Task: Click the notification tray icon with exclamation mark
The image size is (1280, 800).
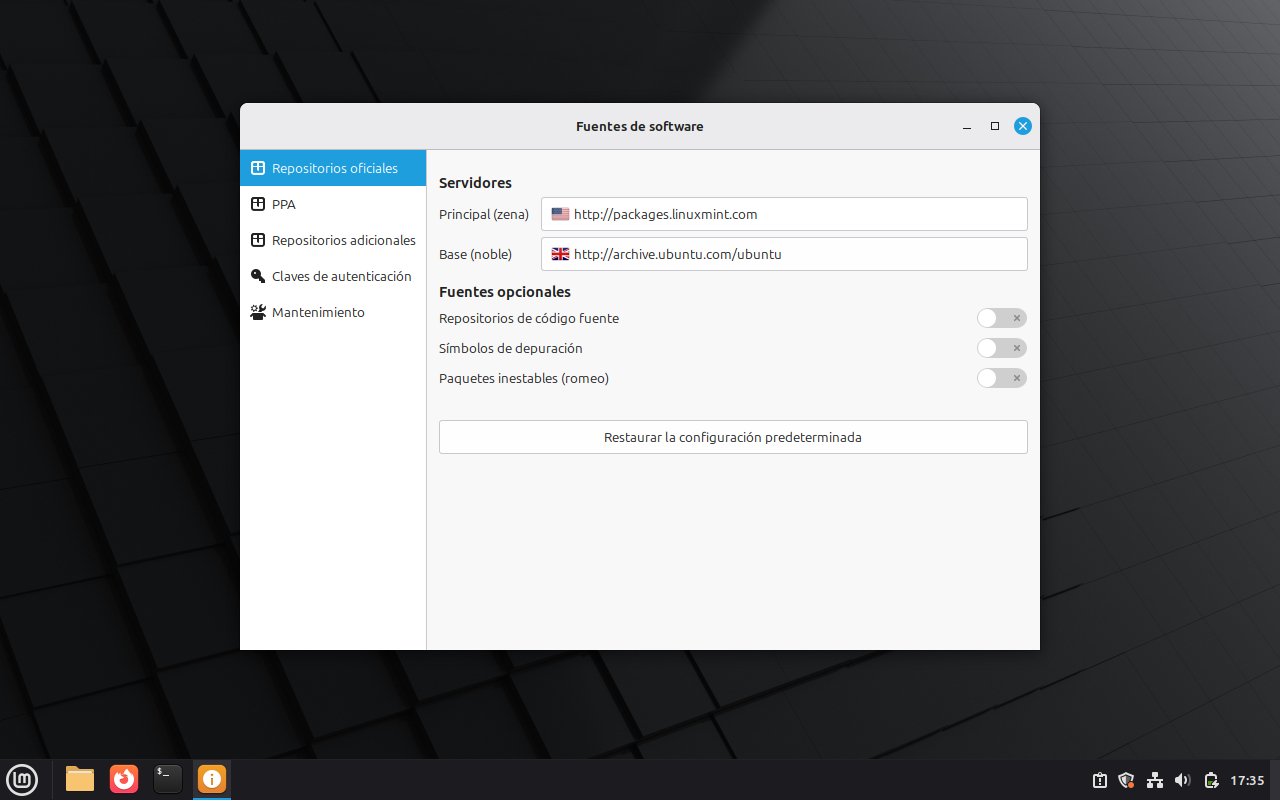Action: coord(1099,780)
